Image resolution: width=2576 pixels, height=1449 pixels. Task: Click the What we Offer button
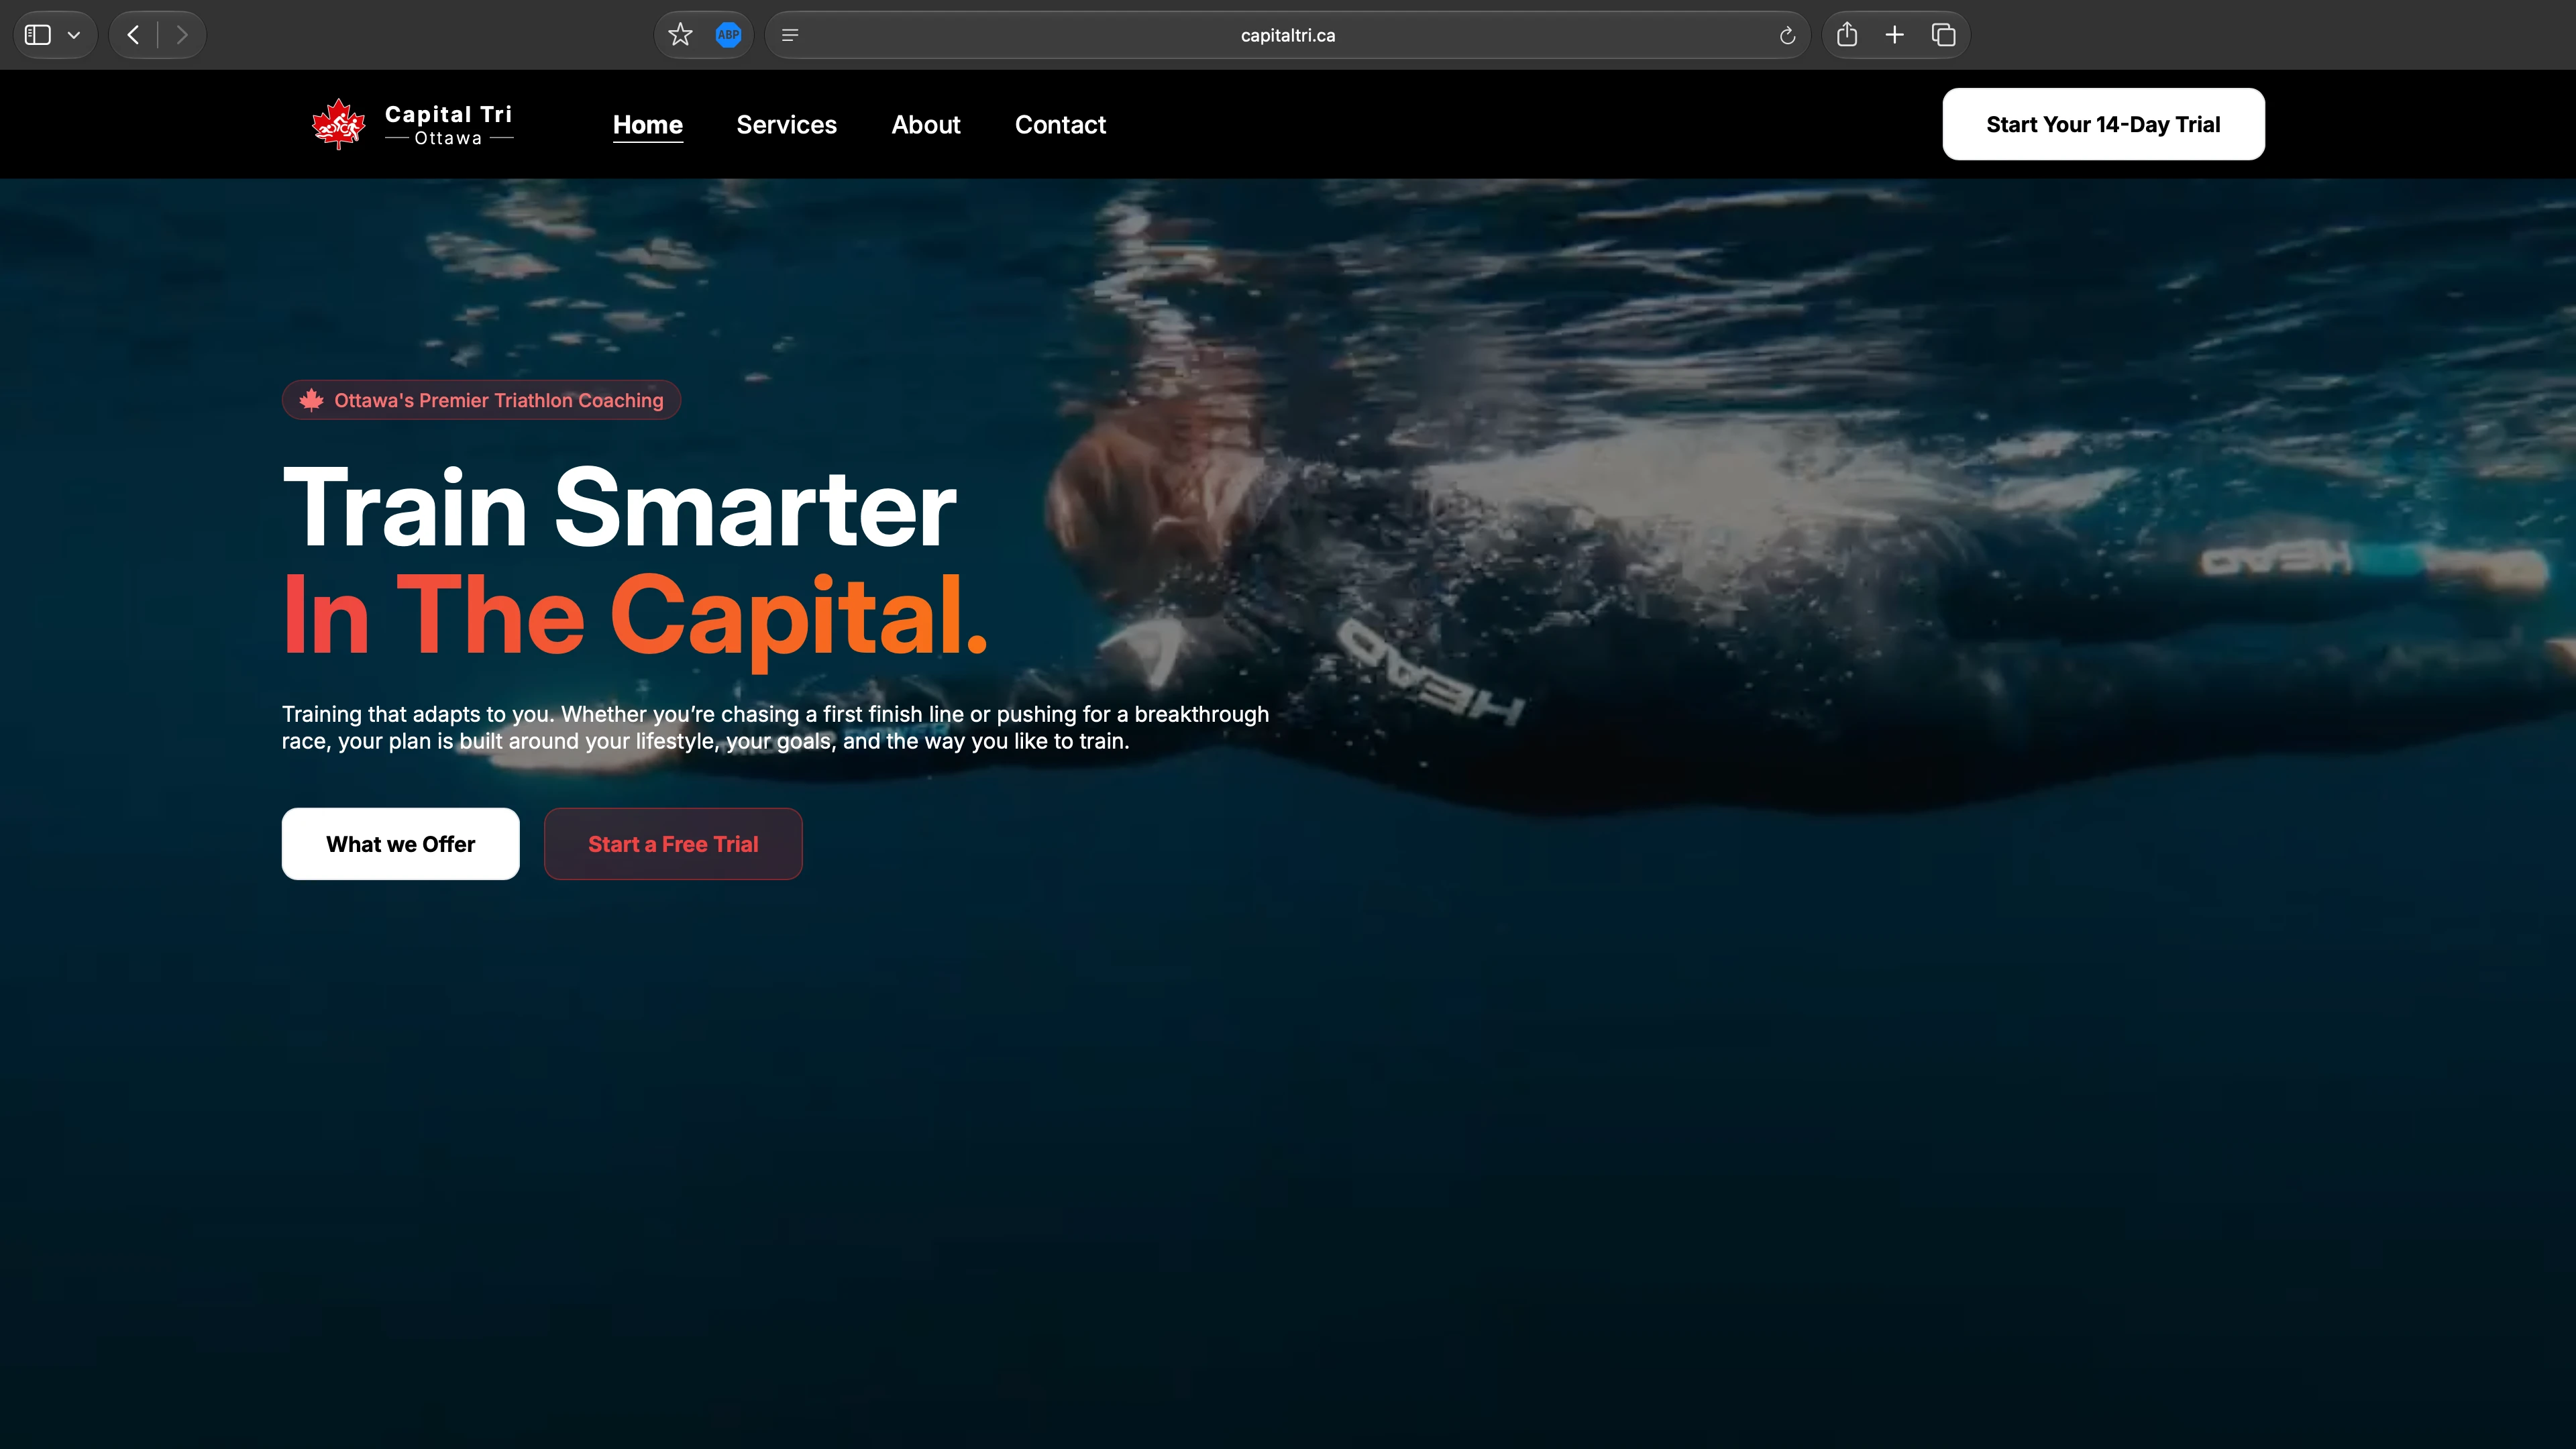[400, 844]
